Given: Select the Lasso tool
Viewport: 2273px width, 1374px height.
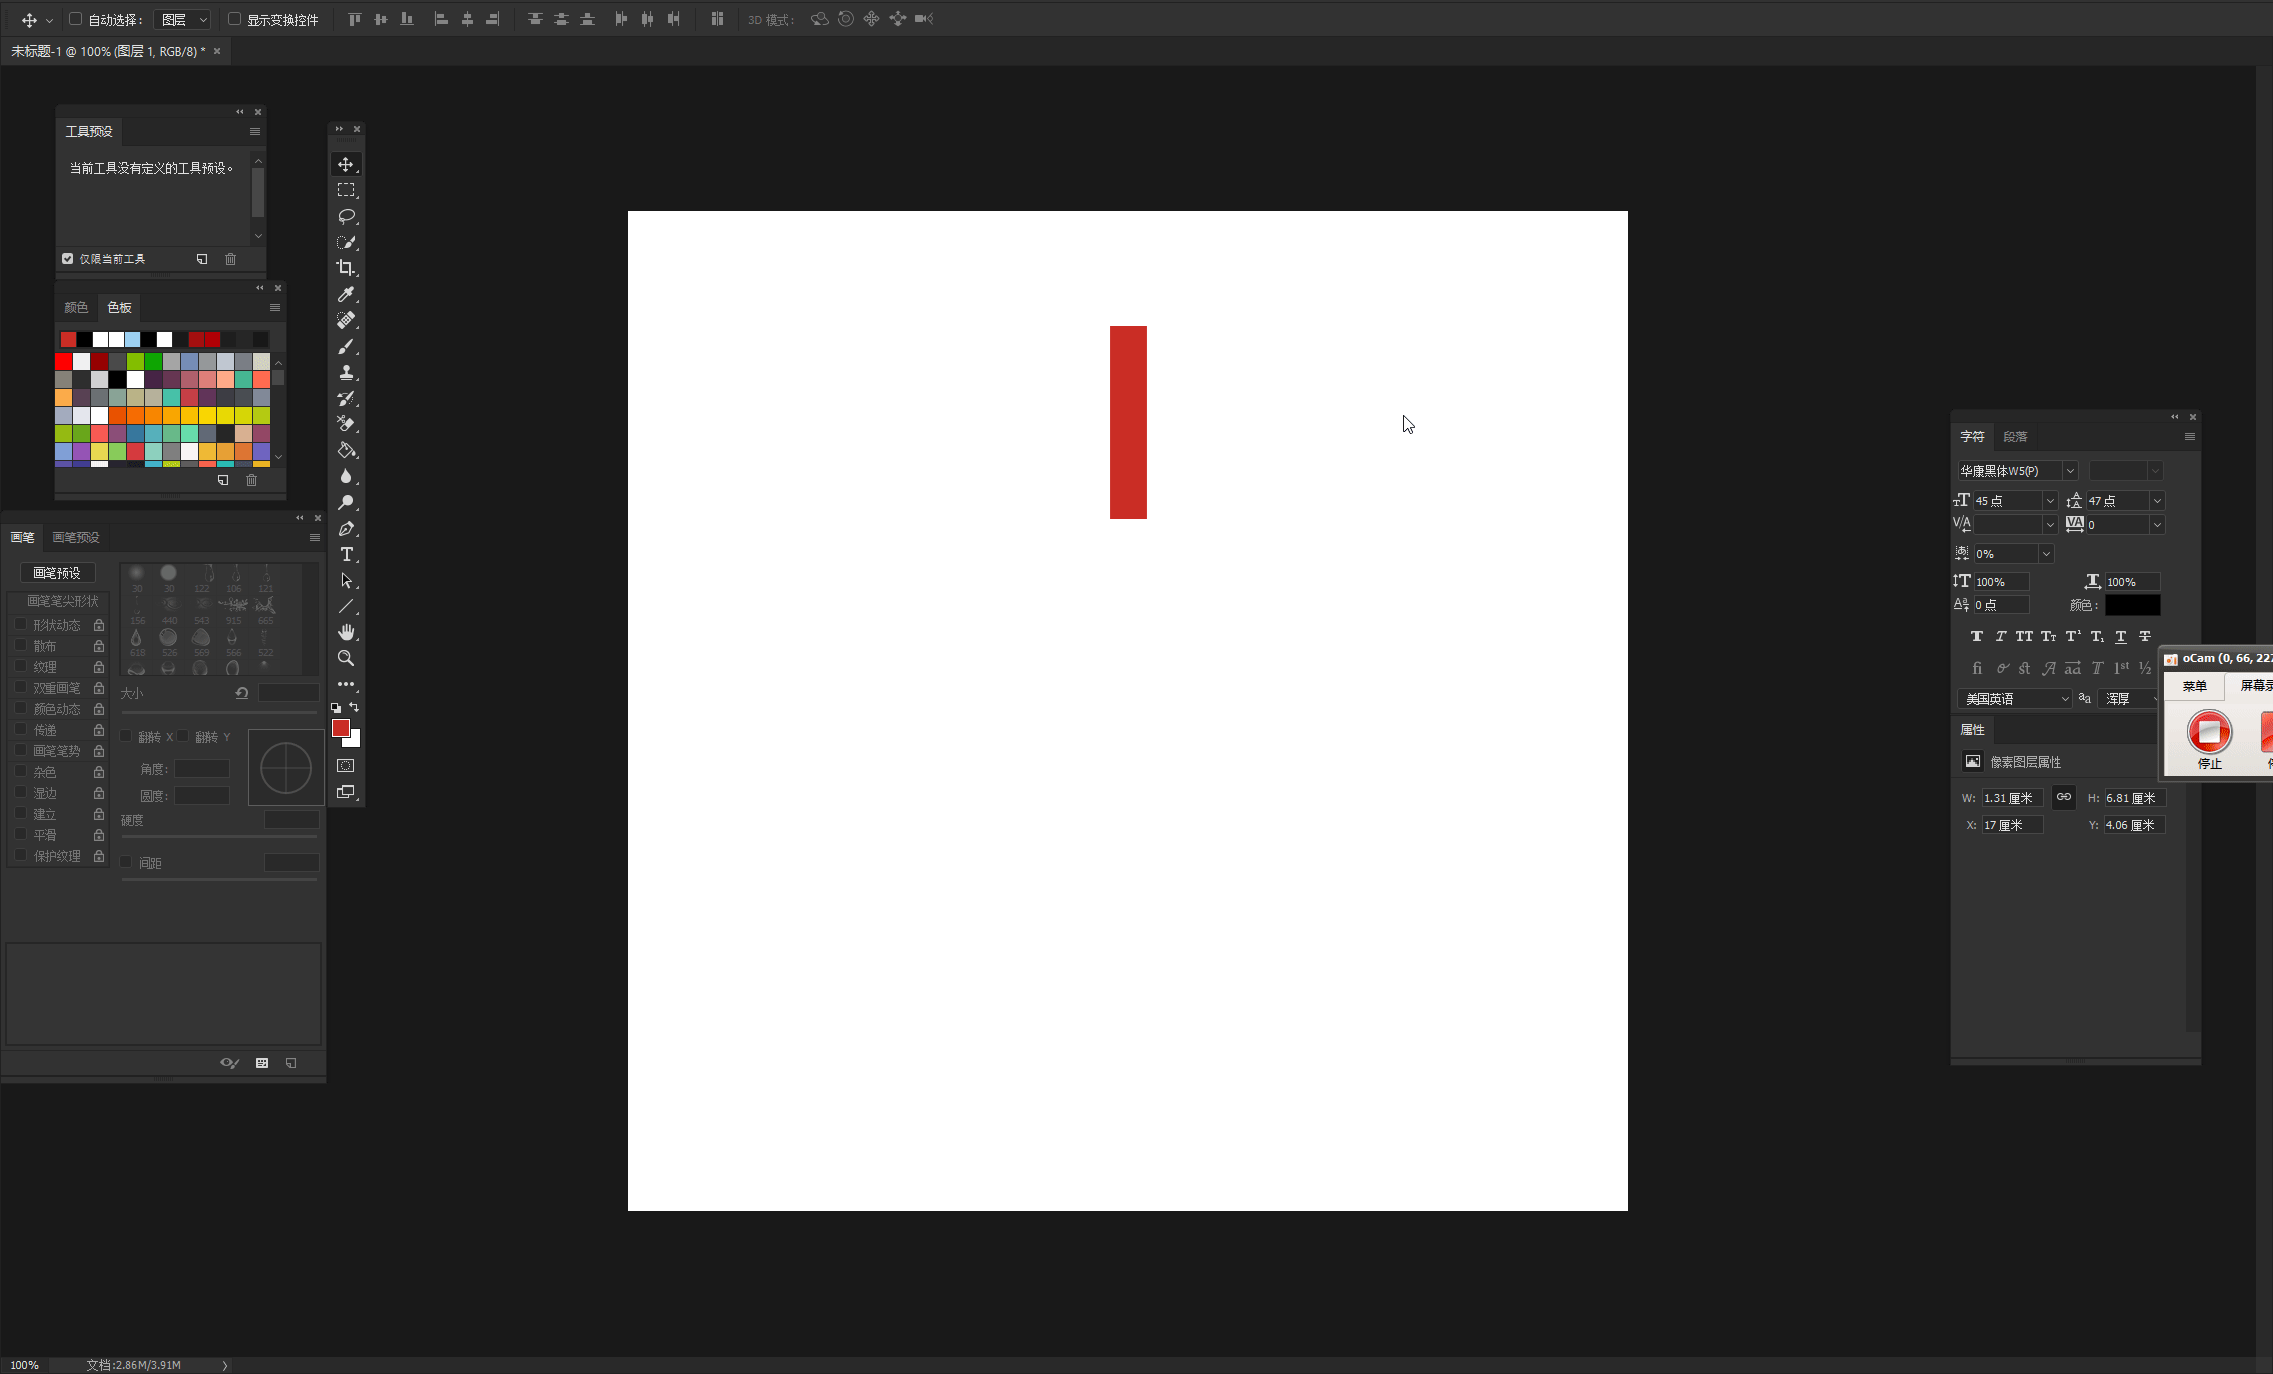Looking at the screenshot, I should click(346, 216).
